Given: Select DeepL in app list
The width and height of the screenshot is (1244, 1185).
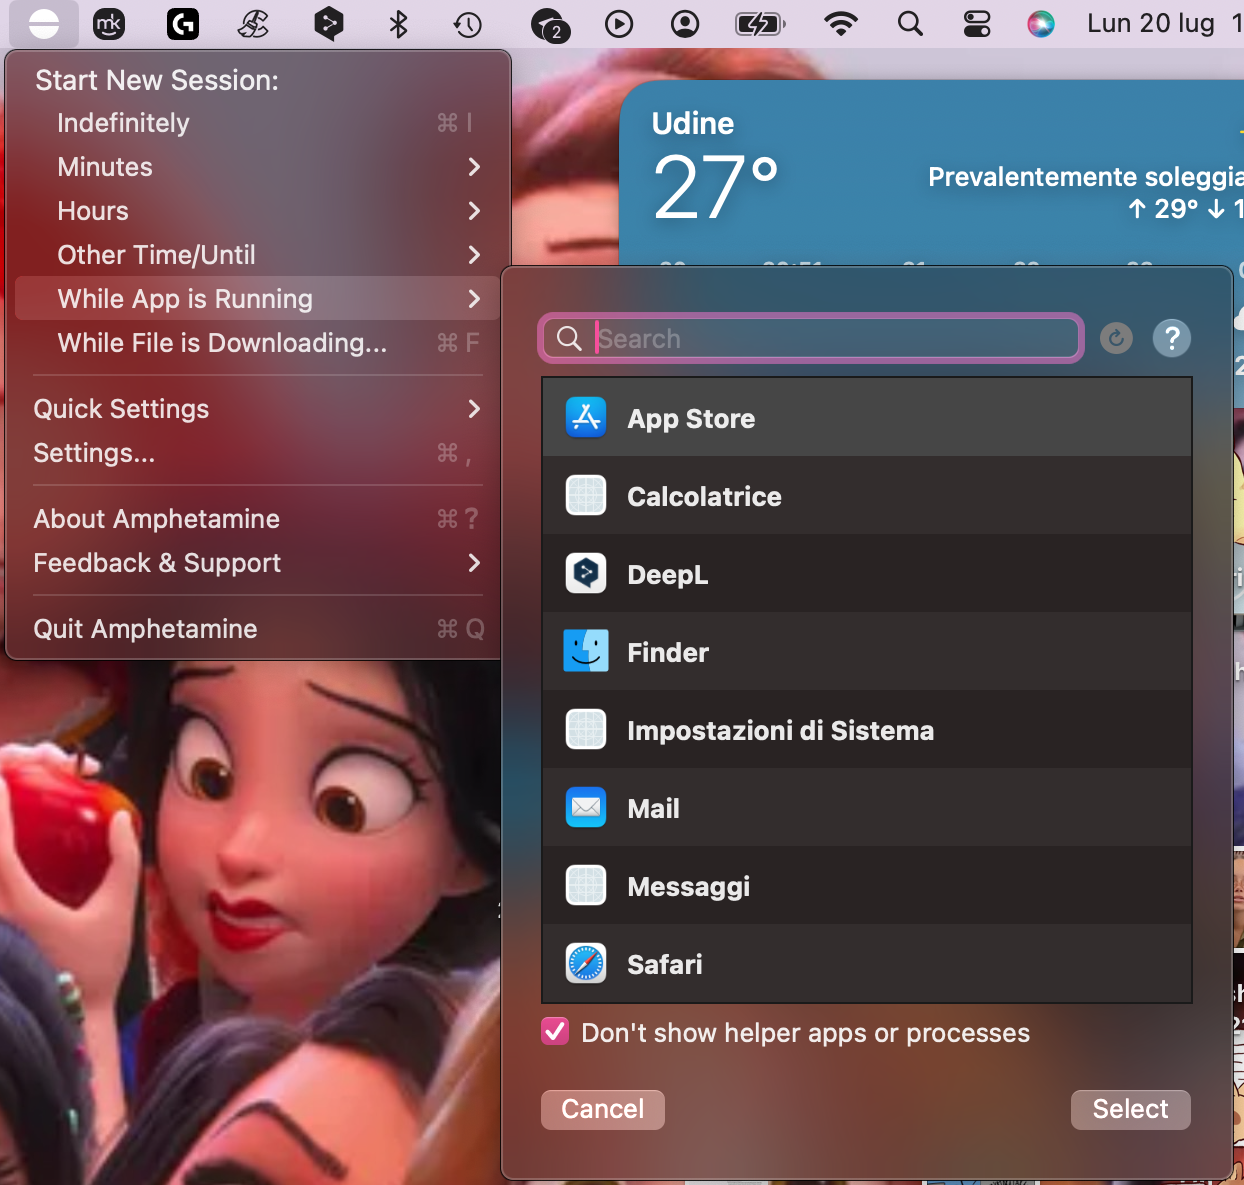Looking at the screenshot, I should 867,574.
